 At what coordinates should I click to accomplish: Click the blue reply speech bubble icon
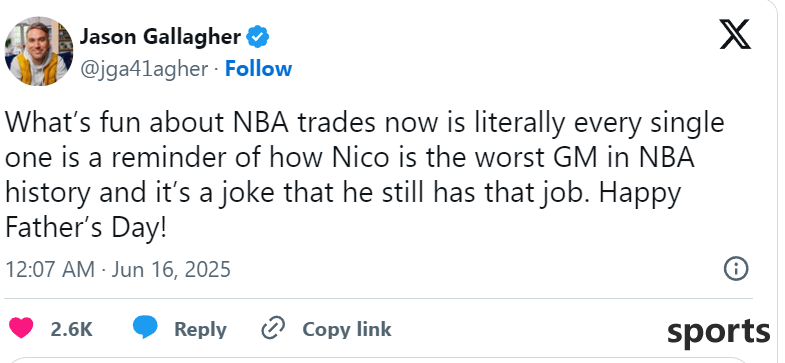[x=145, y=328]
